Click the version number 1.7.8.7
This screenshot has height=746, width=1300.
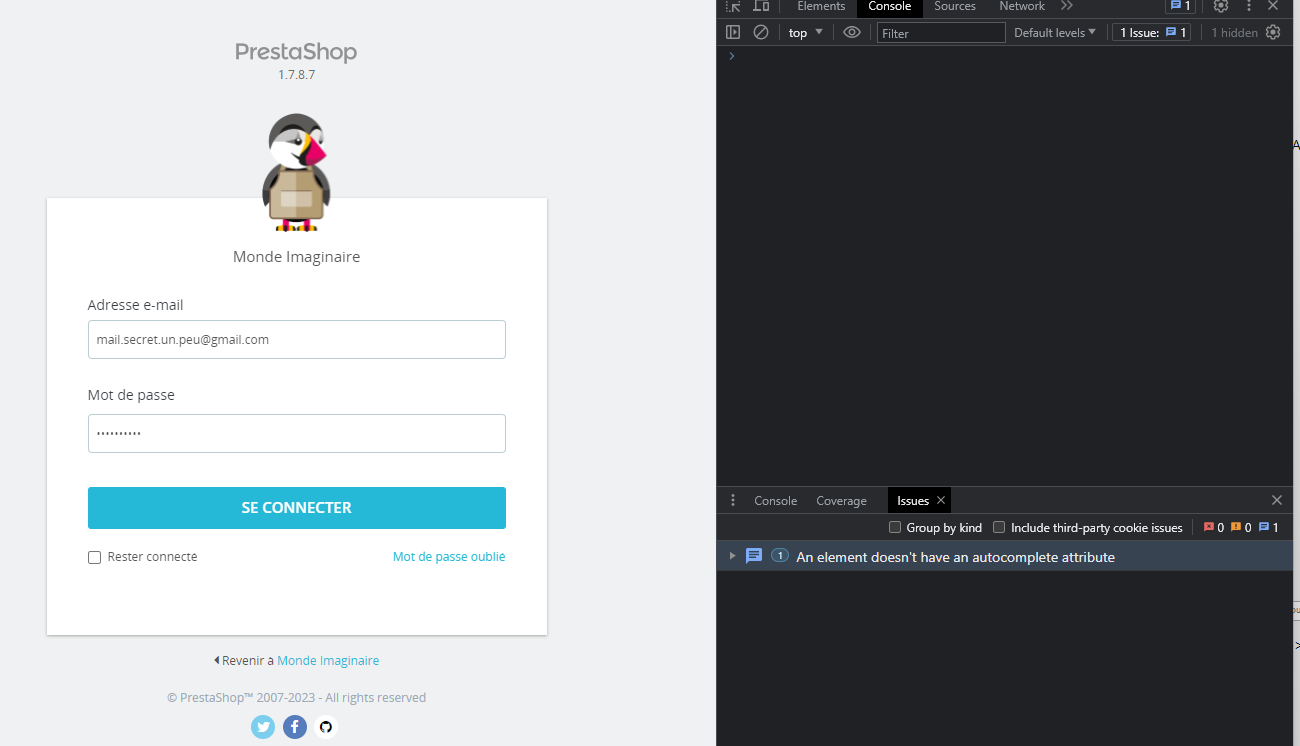tap(297, 75)
